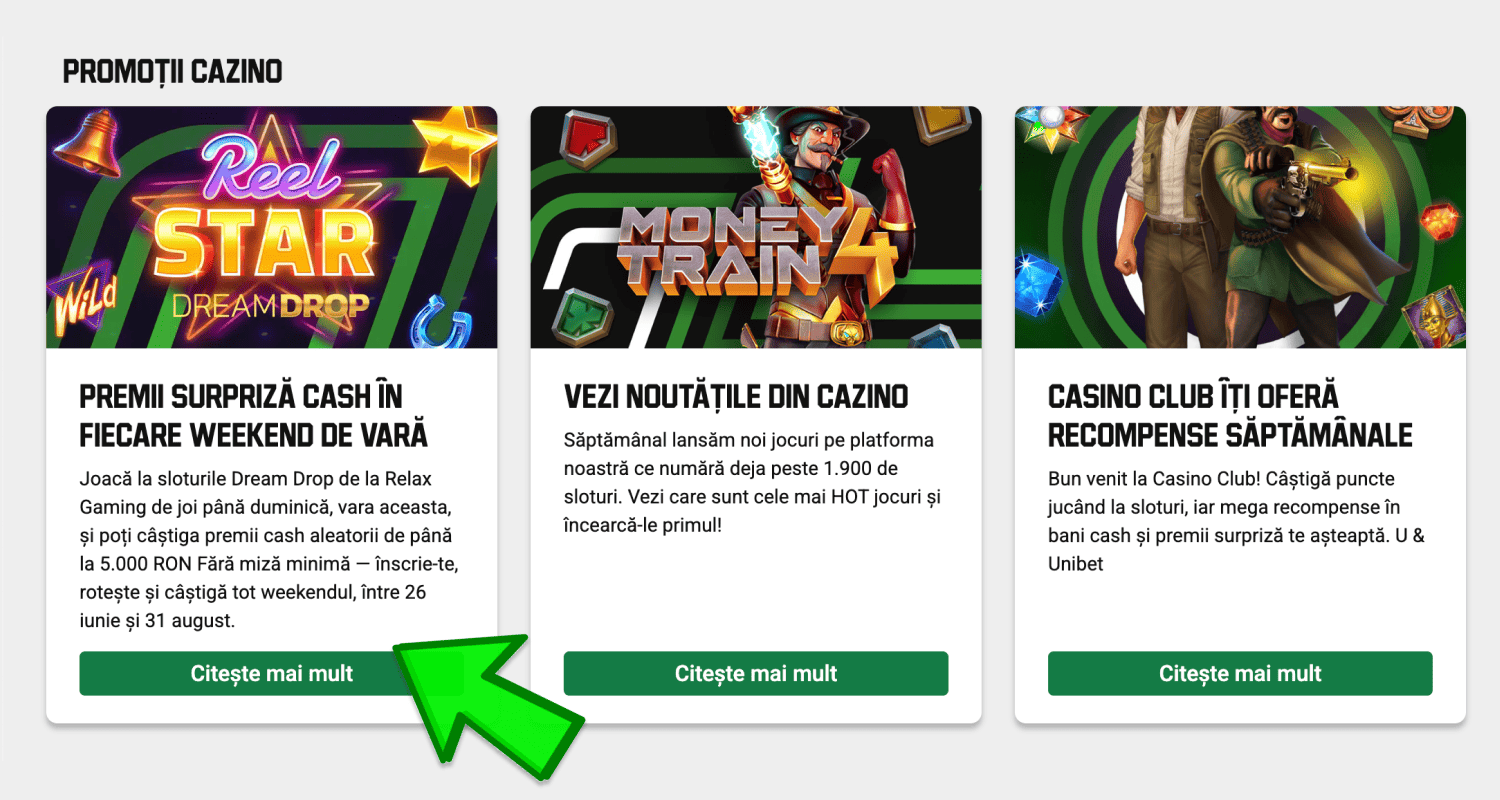1500x800 pixels.
Task: Click the Dream Drop promotion description text
Action: 267,550
